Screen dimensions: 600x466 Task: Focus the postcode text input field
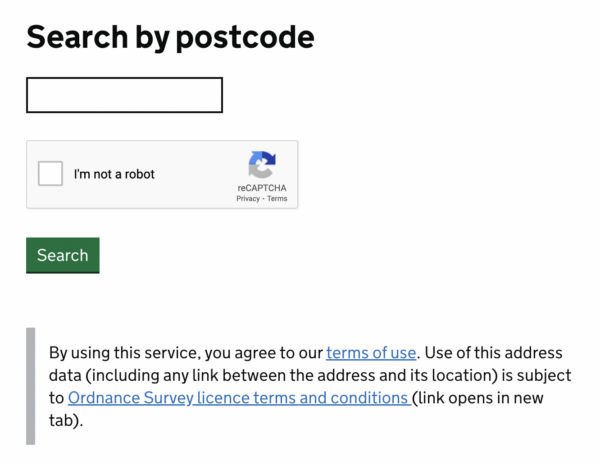(x=124, y=95)
